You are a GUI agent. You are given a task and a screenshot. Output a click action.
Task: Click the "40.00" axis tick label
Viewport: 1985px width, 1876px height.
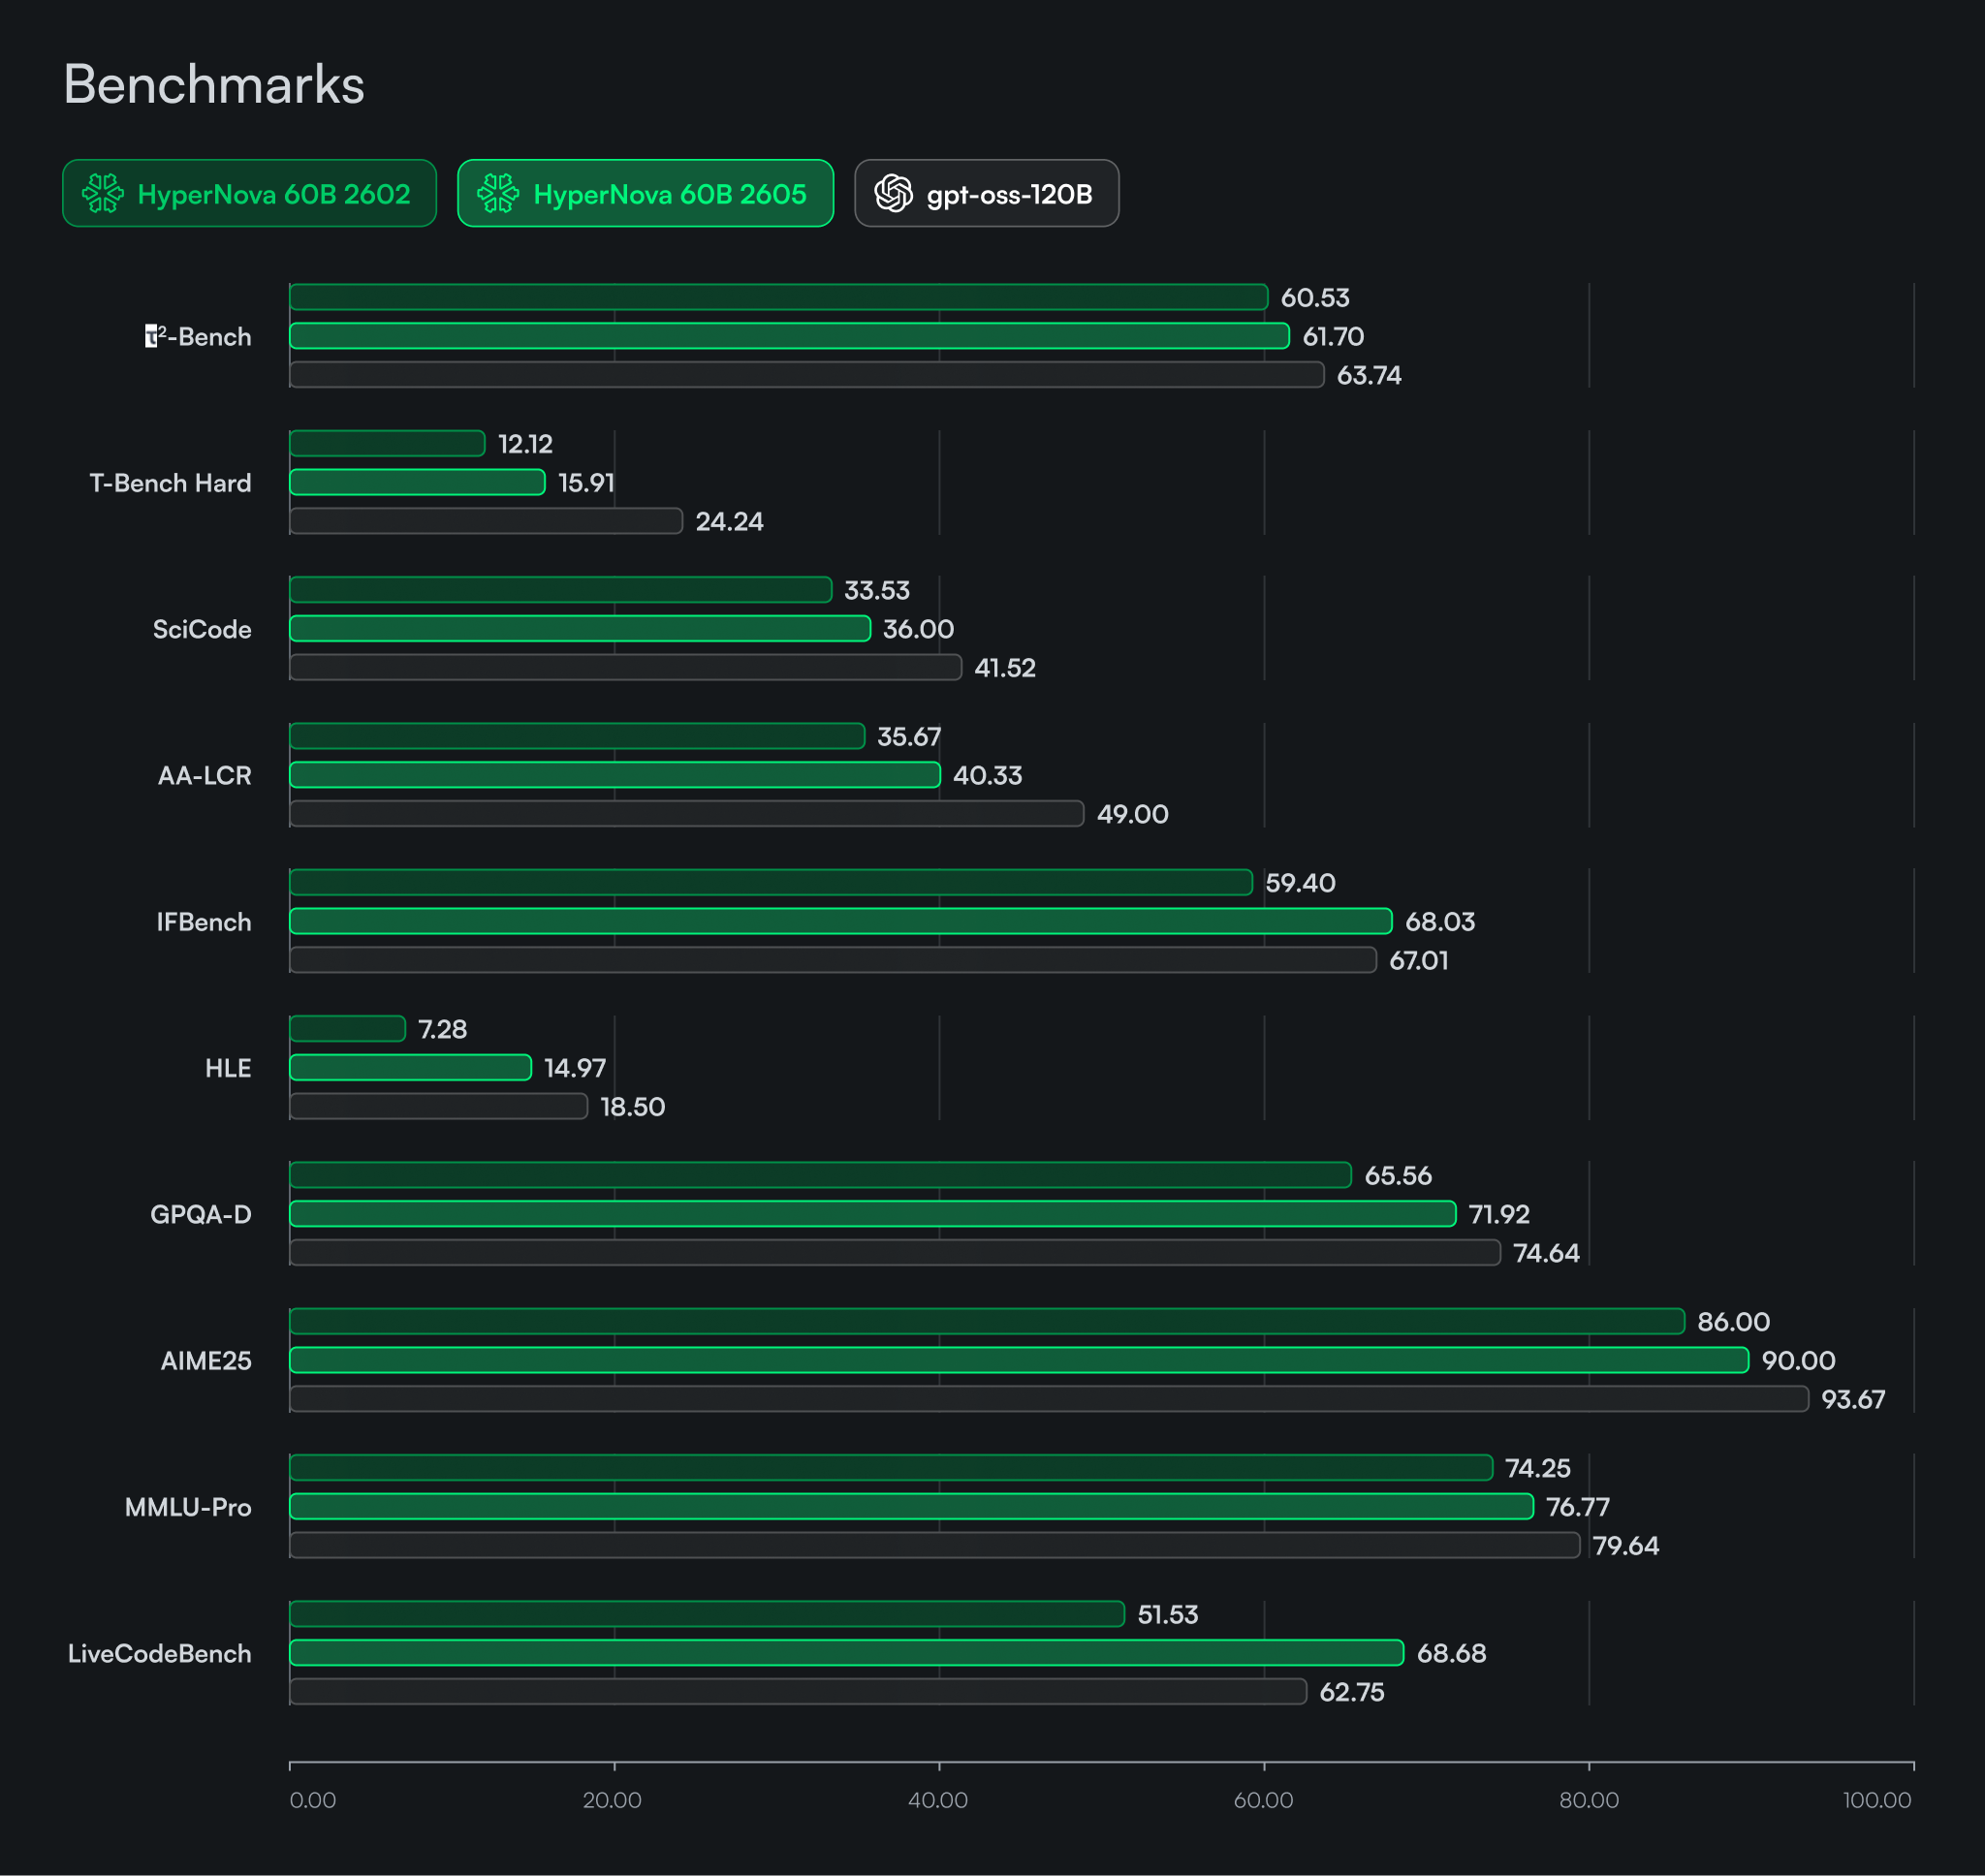point(938,1800)
